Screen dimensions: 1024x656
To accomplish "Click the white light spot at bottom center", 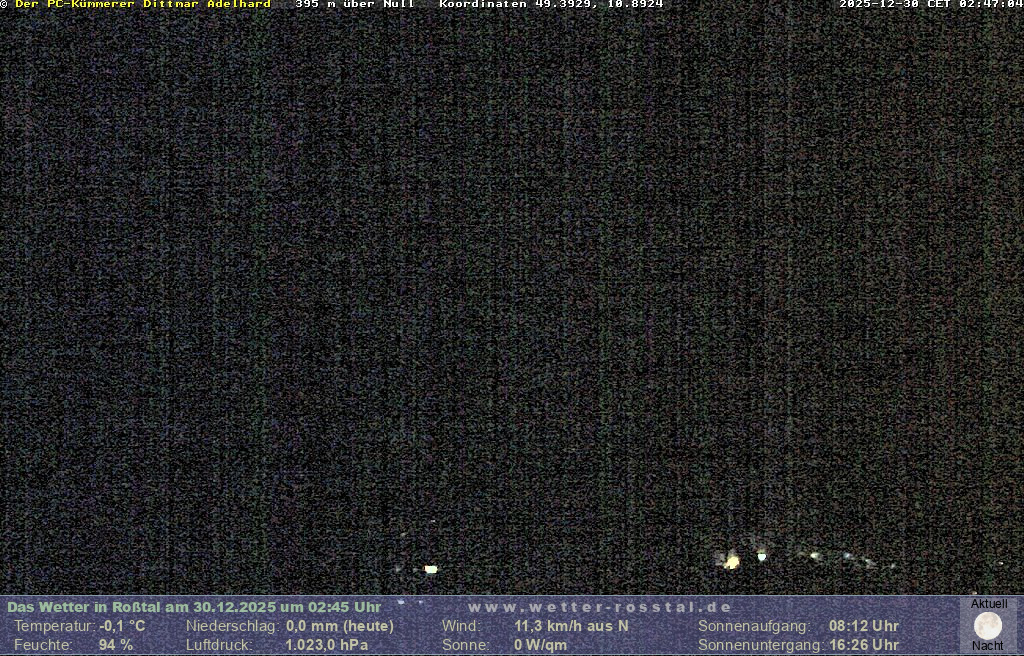I will (x=431, y=569).
